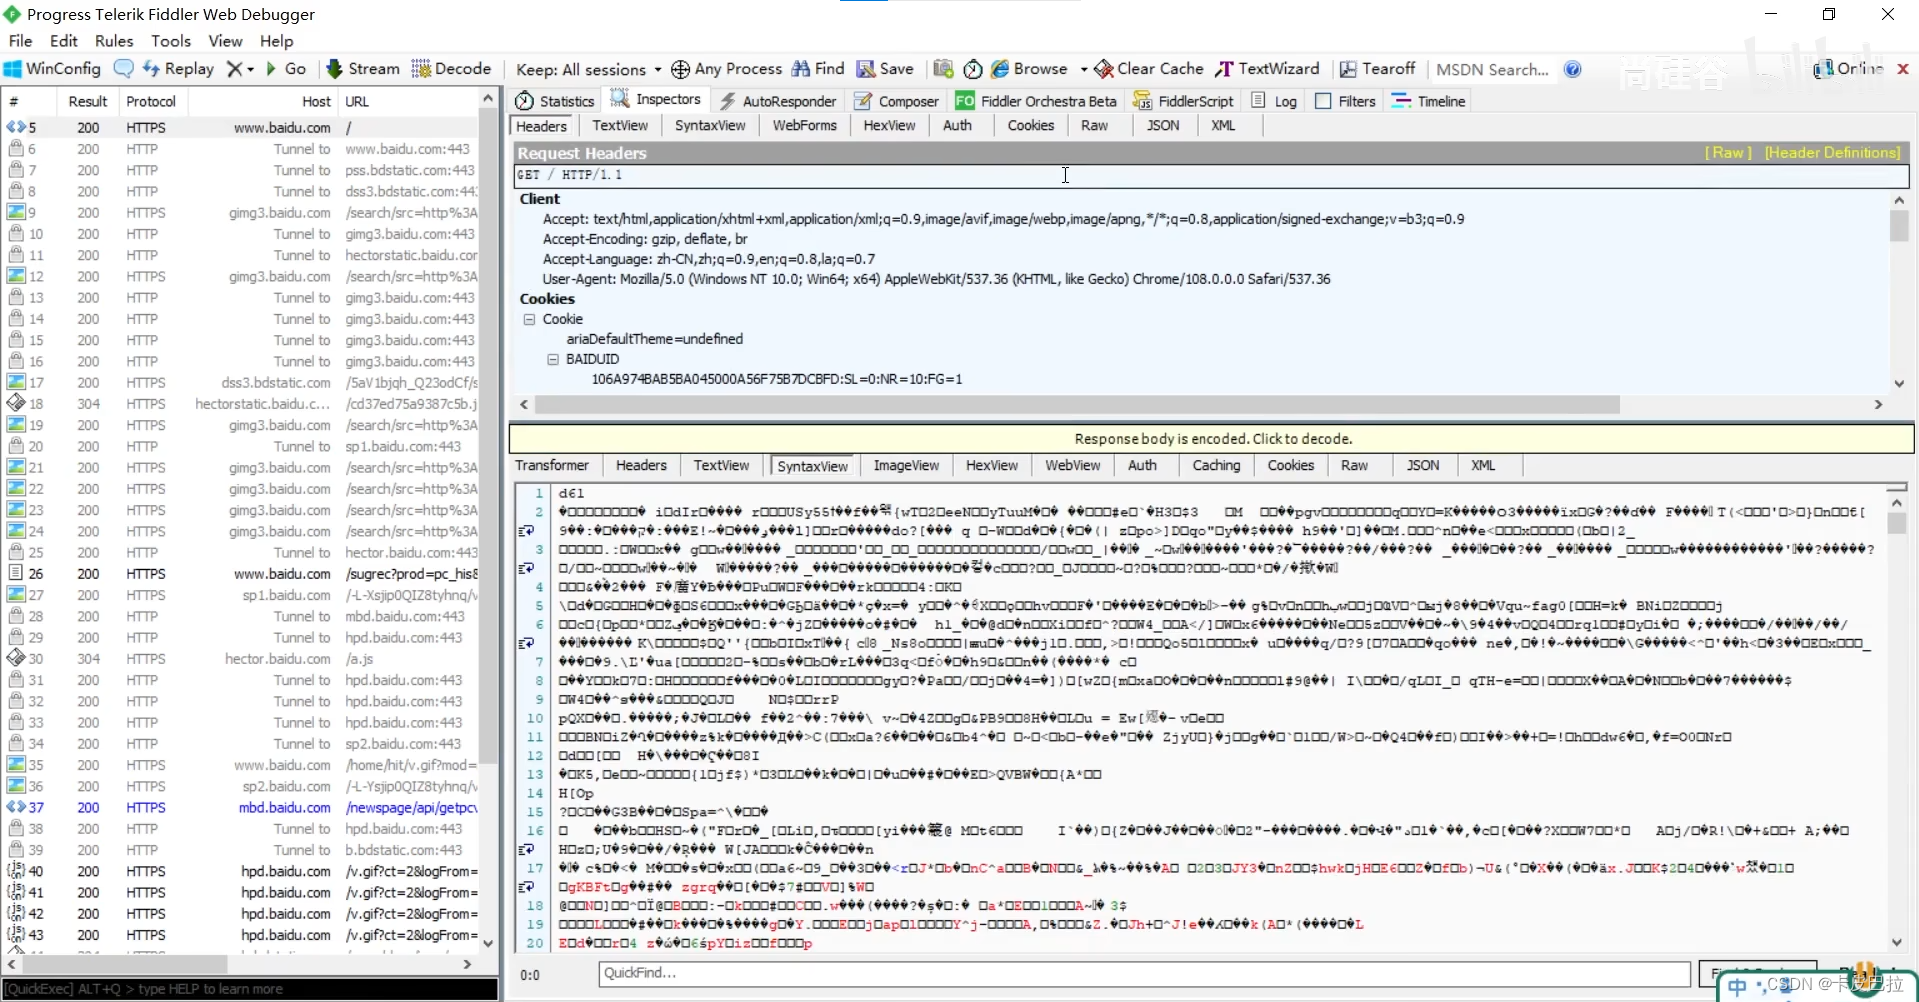Open the Keep All sessions dropdown
The image size is (1919, 1002).
coord(588,69)
